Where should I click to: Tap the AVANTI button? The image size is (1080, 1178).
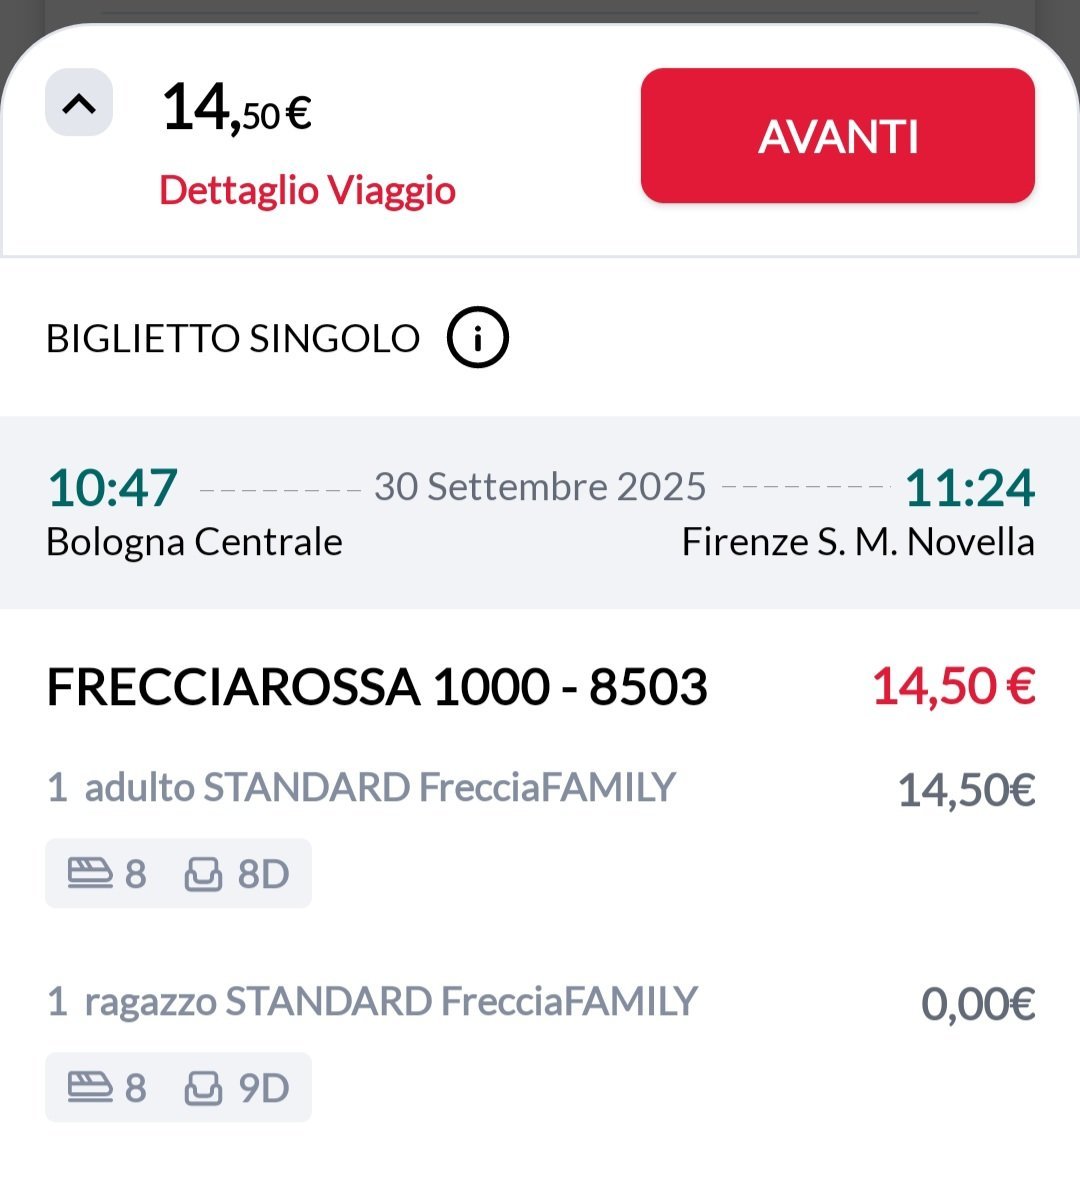coord(837,136)
